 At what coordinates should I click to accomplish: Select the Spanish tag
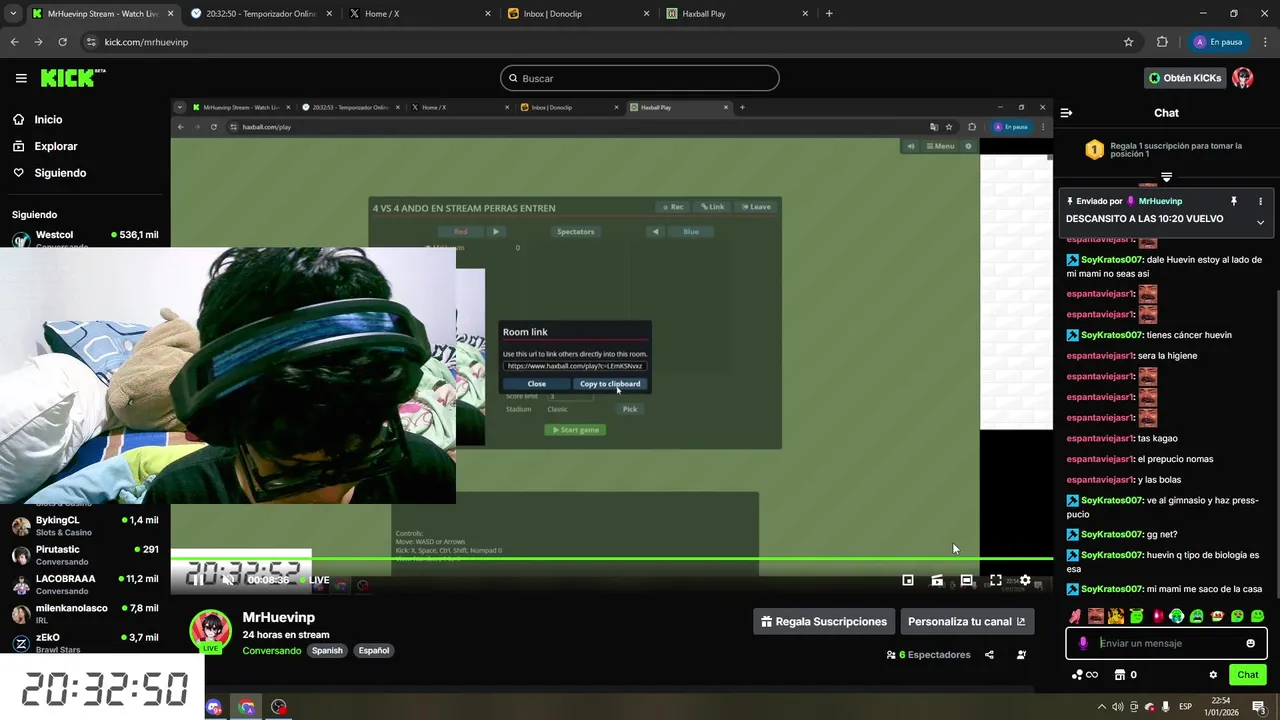327,650
